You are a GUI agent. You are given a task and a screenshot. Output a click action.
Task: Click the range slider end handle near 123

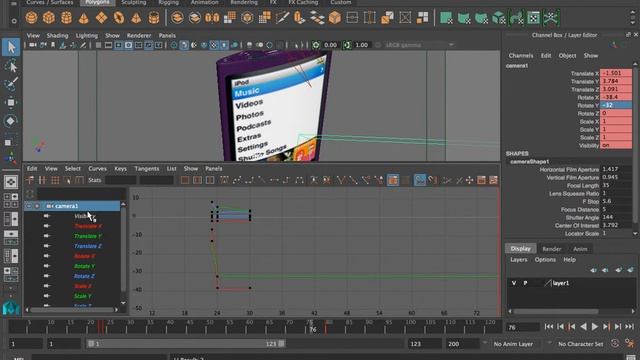[282, 344]
